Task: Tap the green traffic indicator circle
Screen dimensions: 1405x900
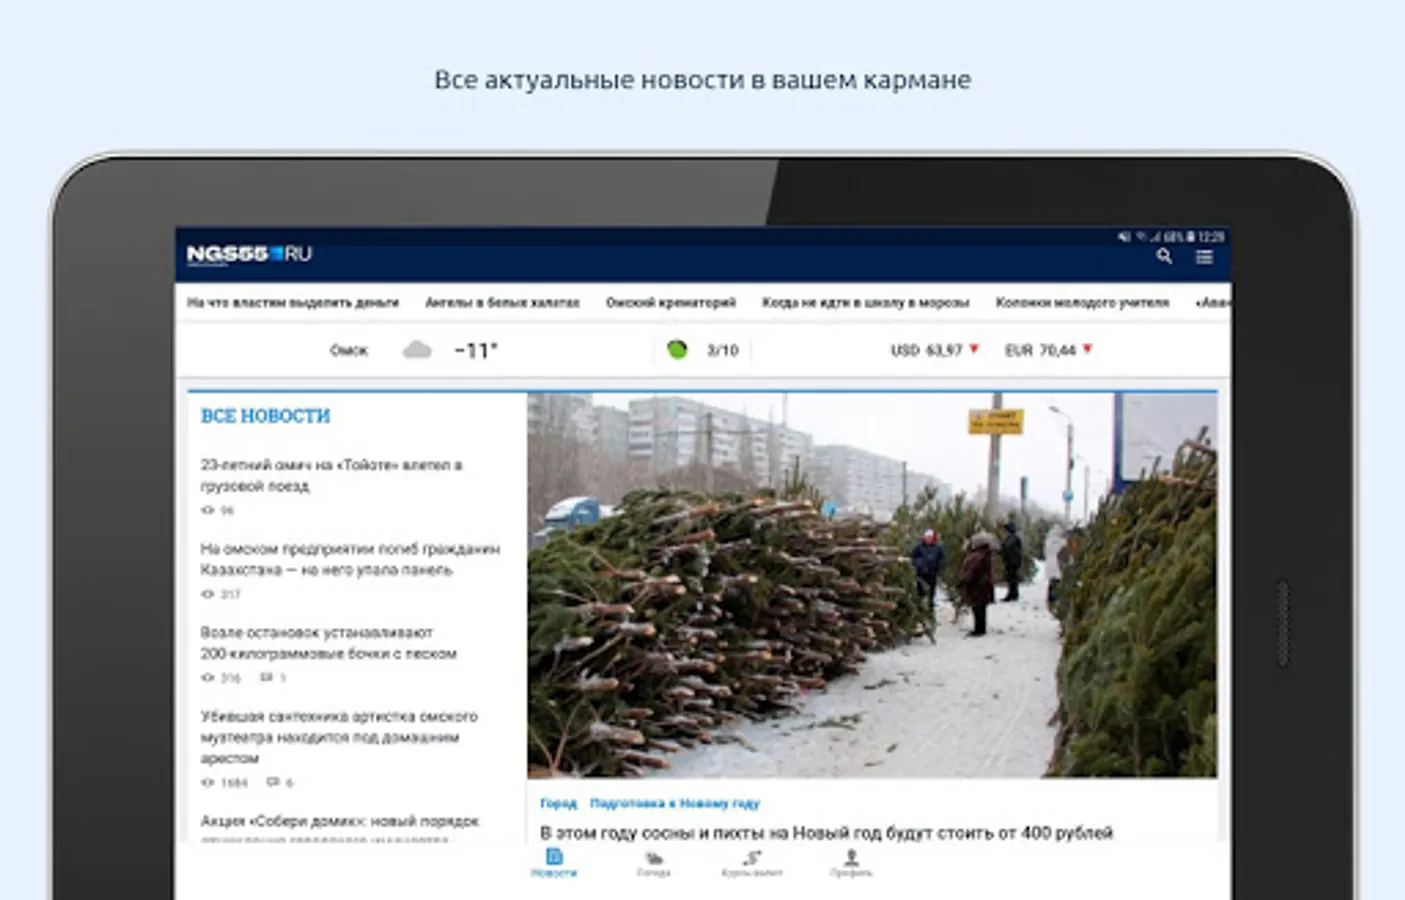Action: [x=677, y=350]
